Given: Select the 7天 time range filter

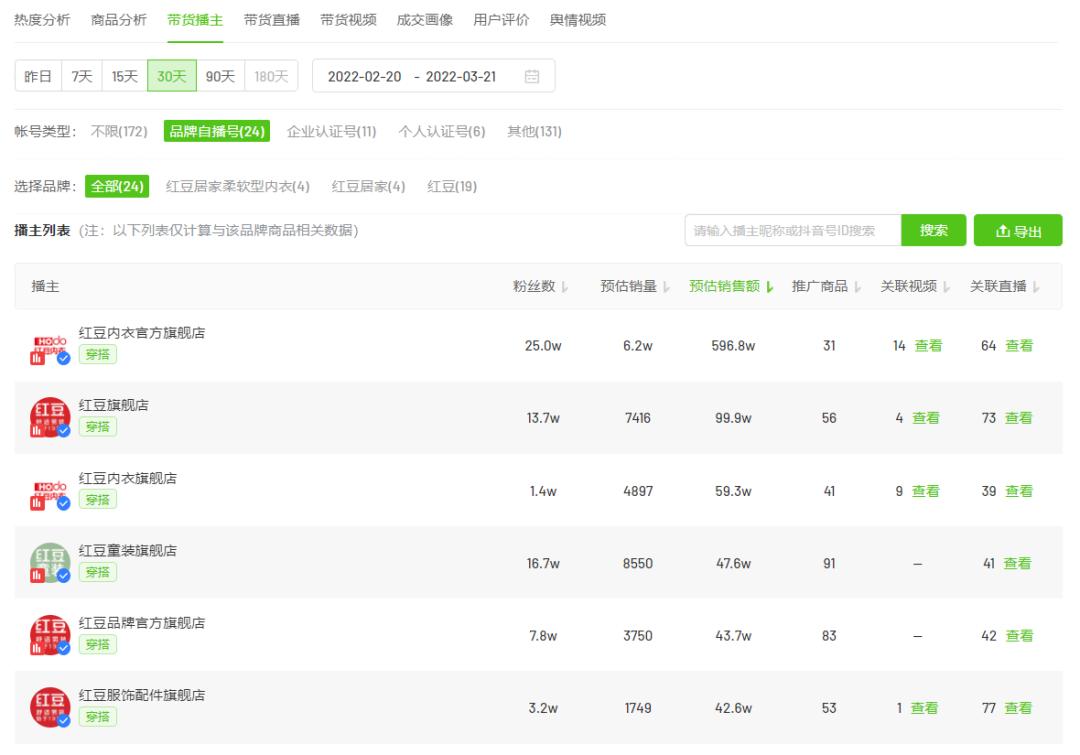Looking at the screenshot, I should pyautogui.click(x=79, y=76).
